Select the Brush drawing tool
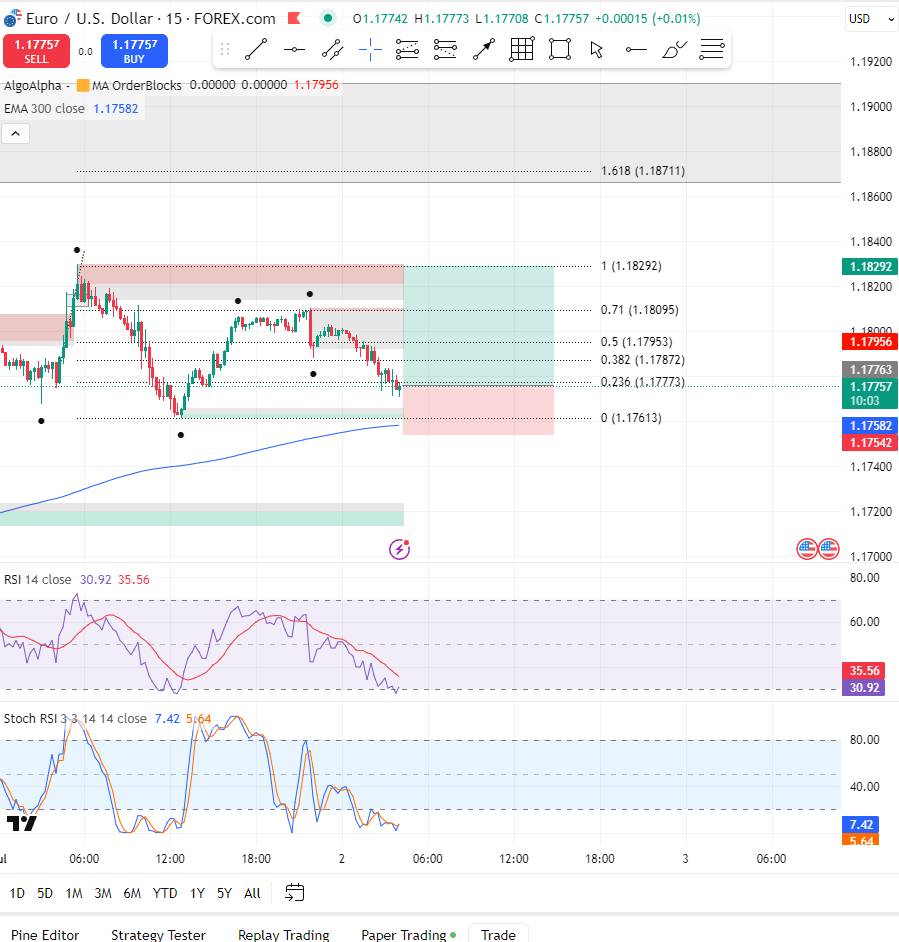 pyautogui.click(x=675, y=49)
